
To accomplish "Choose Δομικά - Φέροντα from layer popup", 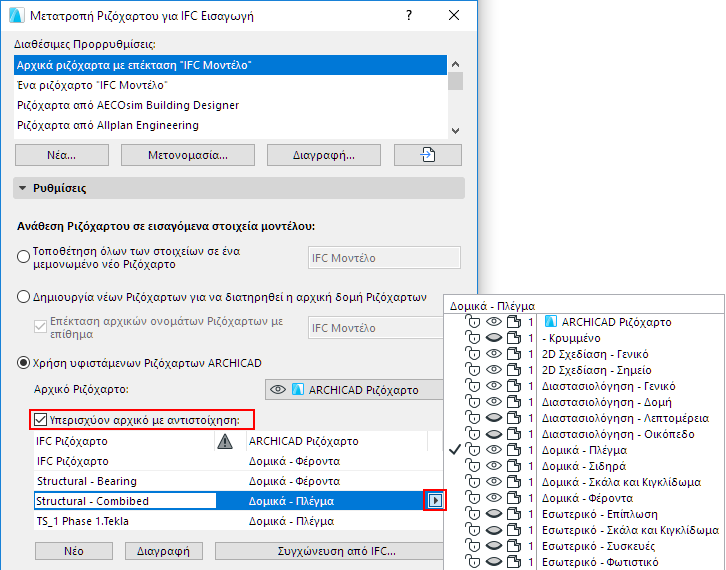I will pos(587,498).
